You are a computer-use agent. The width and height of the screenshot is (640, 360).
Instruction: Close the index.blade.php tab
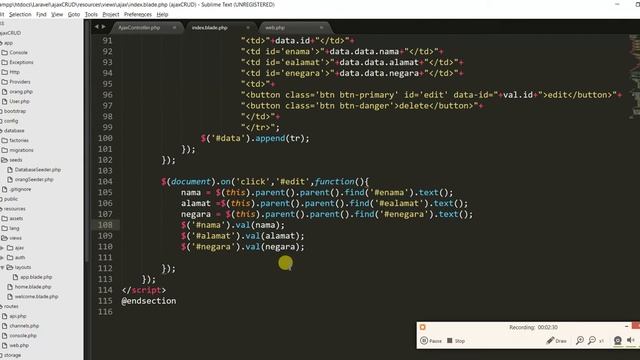pyautogui.click(x=248, y=28)
